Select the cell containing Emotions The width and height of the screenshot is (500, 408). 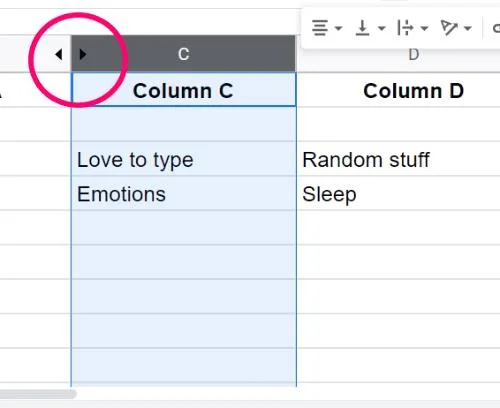click(183, 194)
